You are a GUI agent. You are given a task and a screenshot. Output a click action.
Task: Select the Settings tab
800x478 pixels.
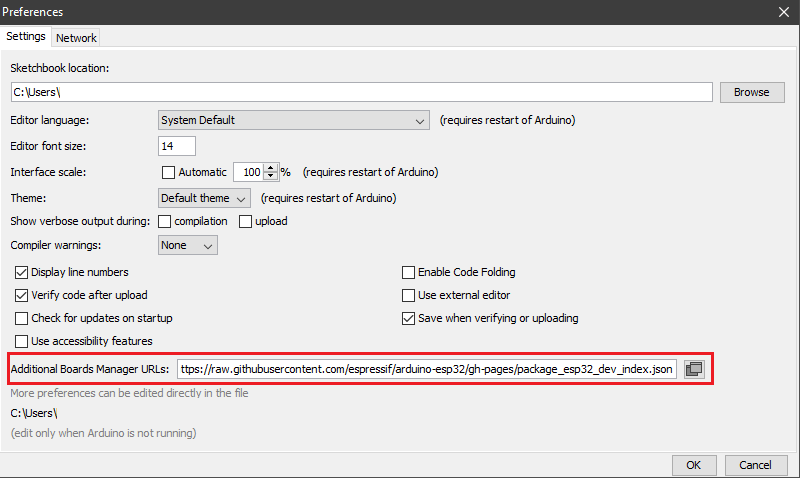[26, 37]
